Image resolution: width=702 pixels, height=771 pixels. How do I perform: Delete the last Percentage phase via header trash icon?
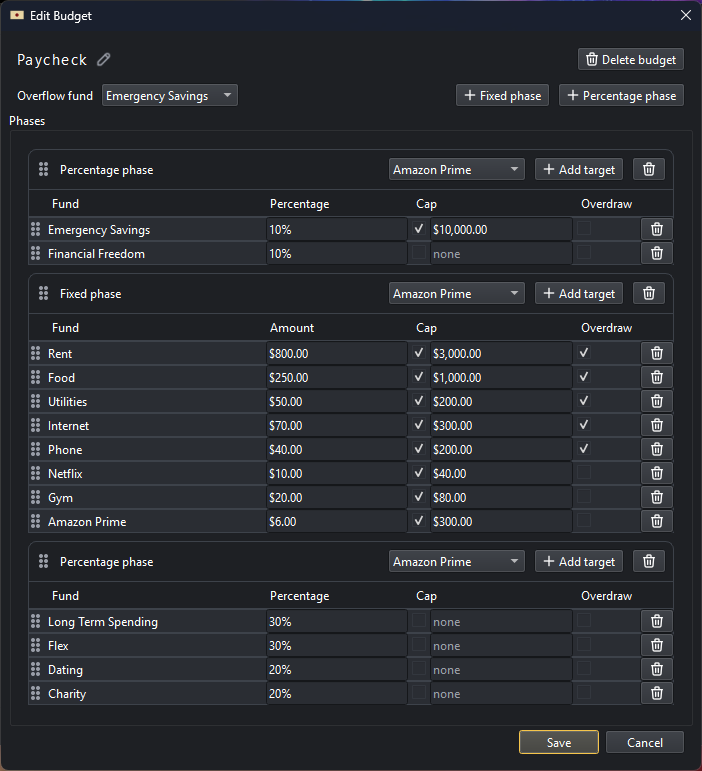pyautogui.click(x=648, y=562)
